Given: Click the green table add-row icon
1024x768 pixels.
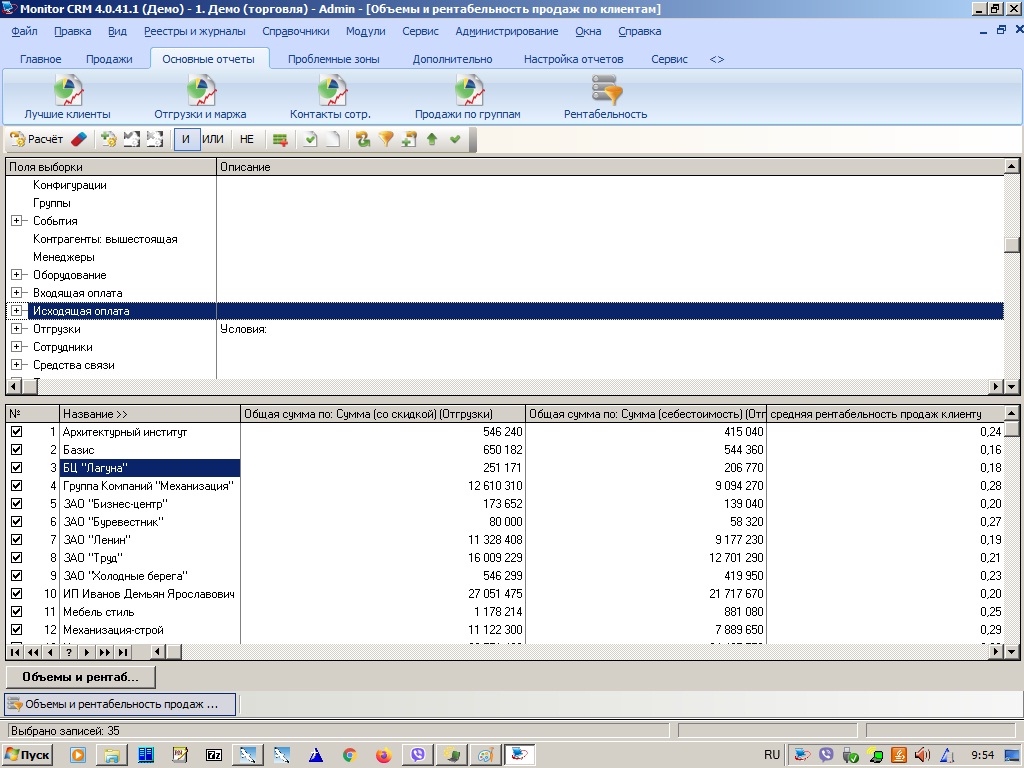Looking at the screenshot, I should pyautogui.click(x=280, y=139).
